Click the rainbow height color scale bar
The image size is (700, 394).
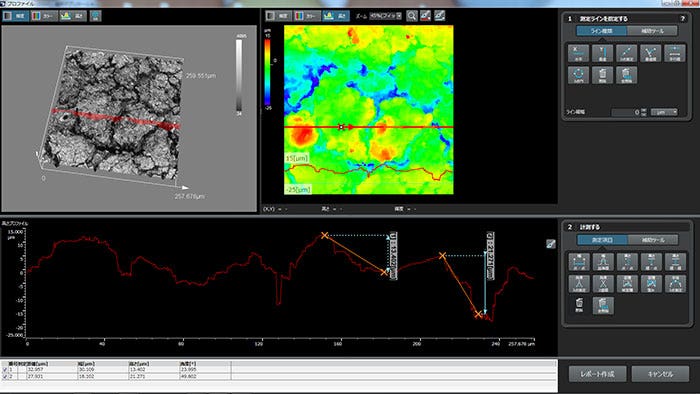267,72
